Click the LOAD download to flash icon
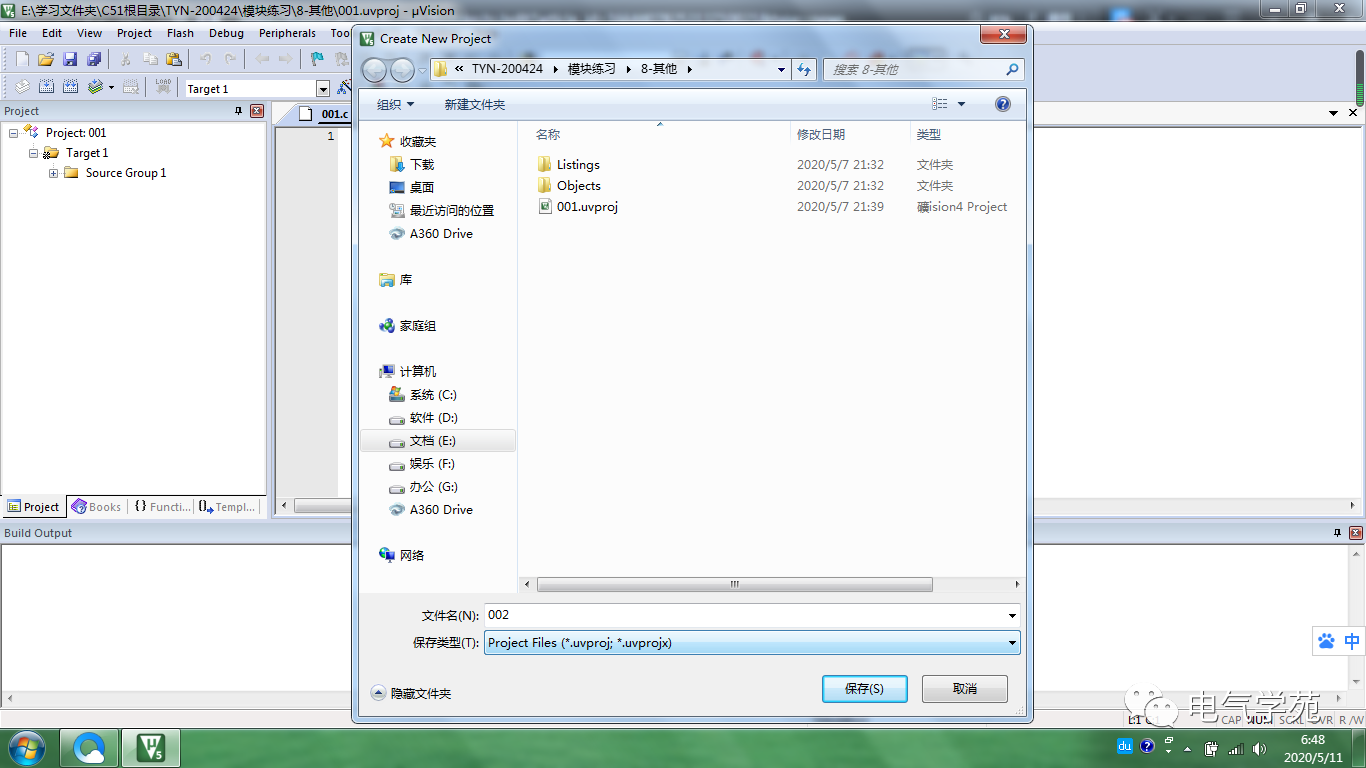This screenshot has width=1366, height=768. click(x=163, y=88)
